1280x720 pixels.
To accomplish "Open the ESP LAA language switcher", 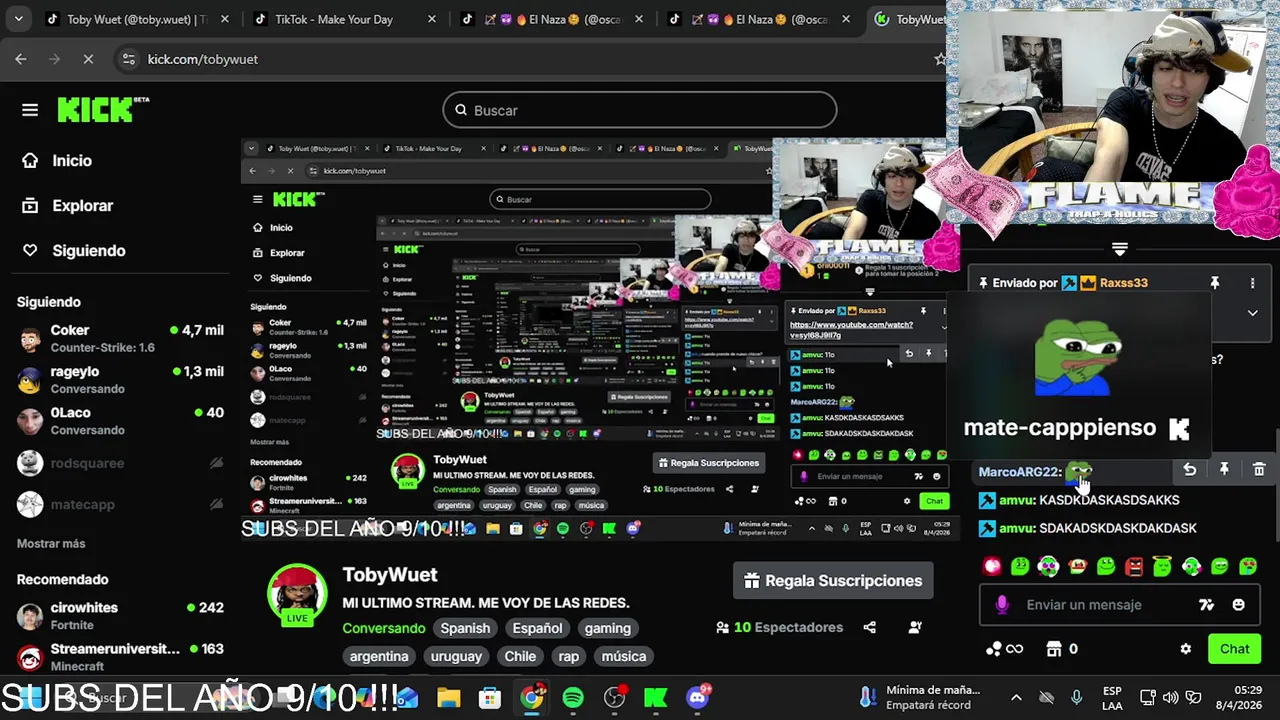I will coord(1112,697).
